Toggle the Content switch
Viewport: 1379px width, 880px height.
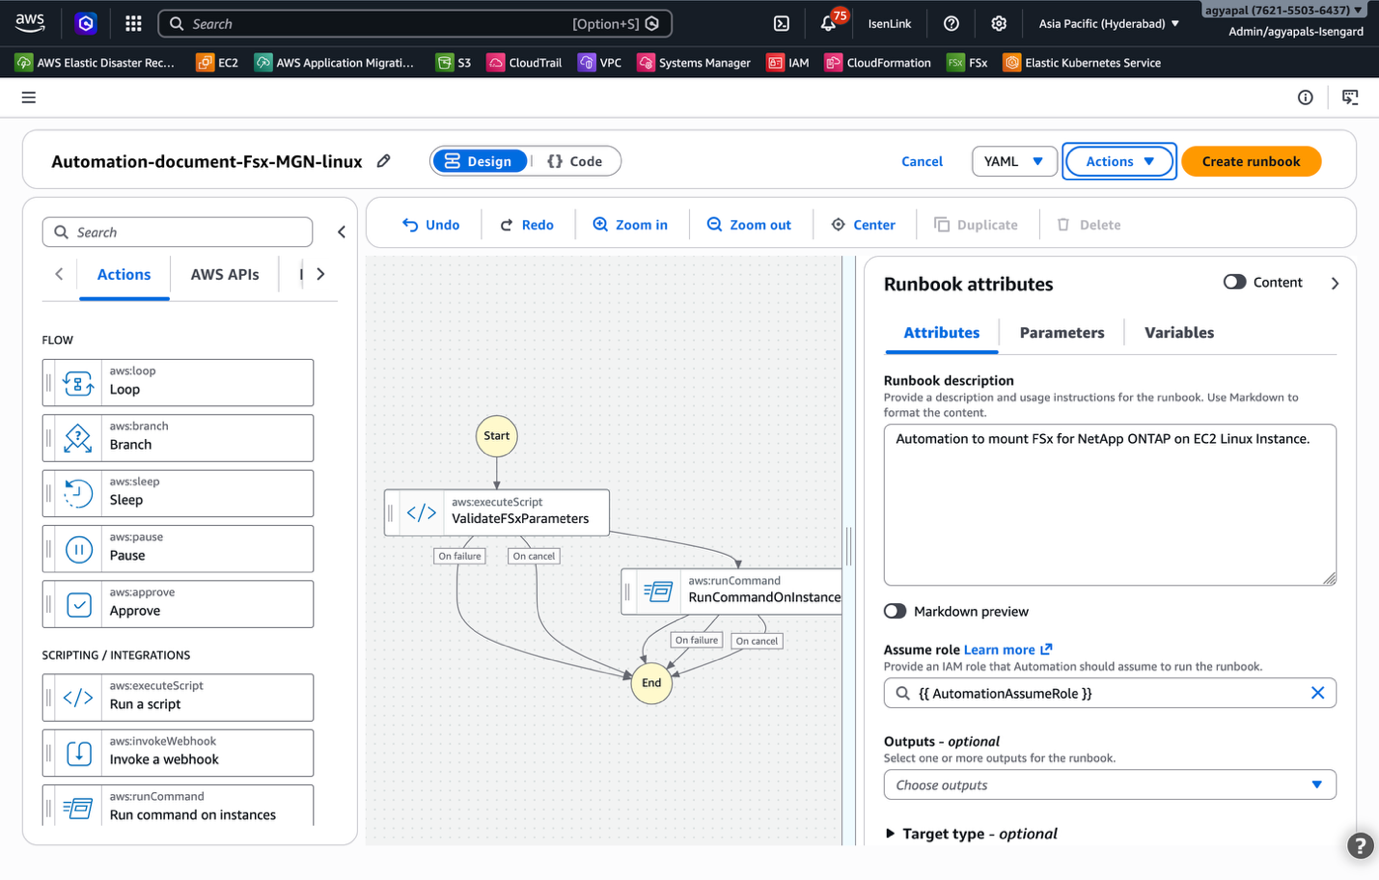point(1234,282)
